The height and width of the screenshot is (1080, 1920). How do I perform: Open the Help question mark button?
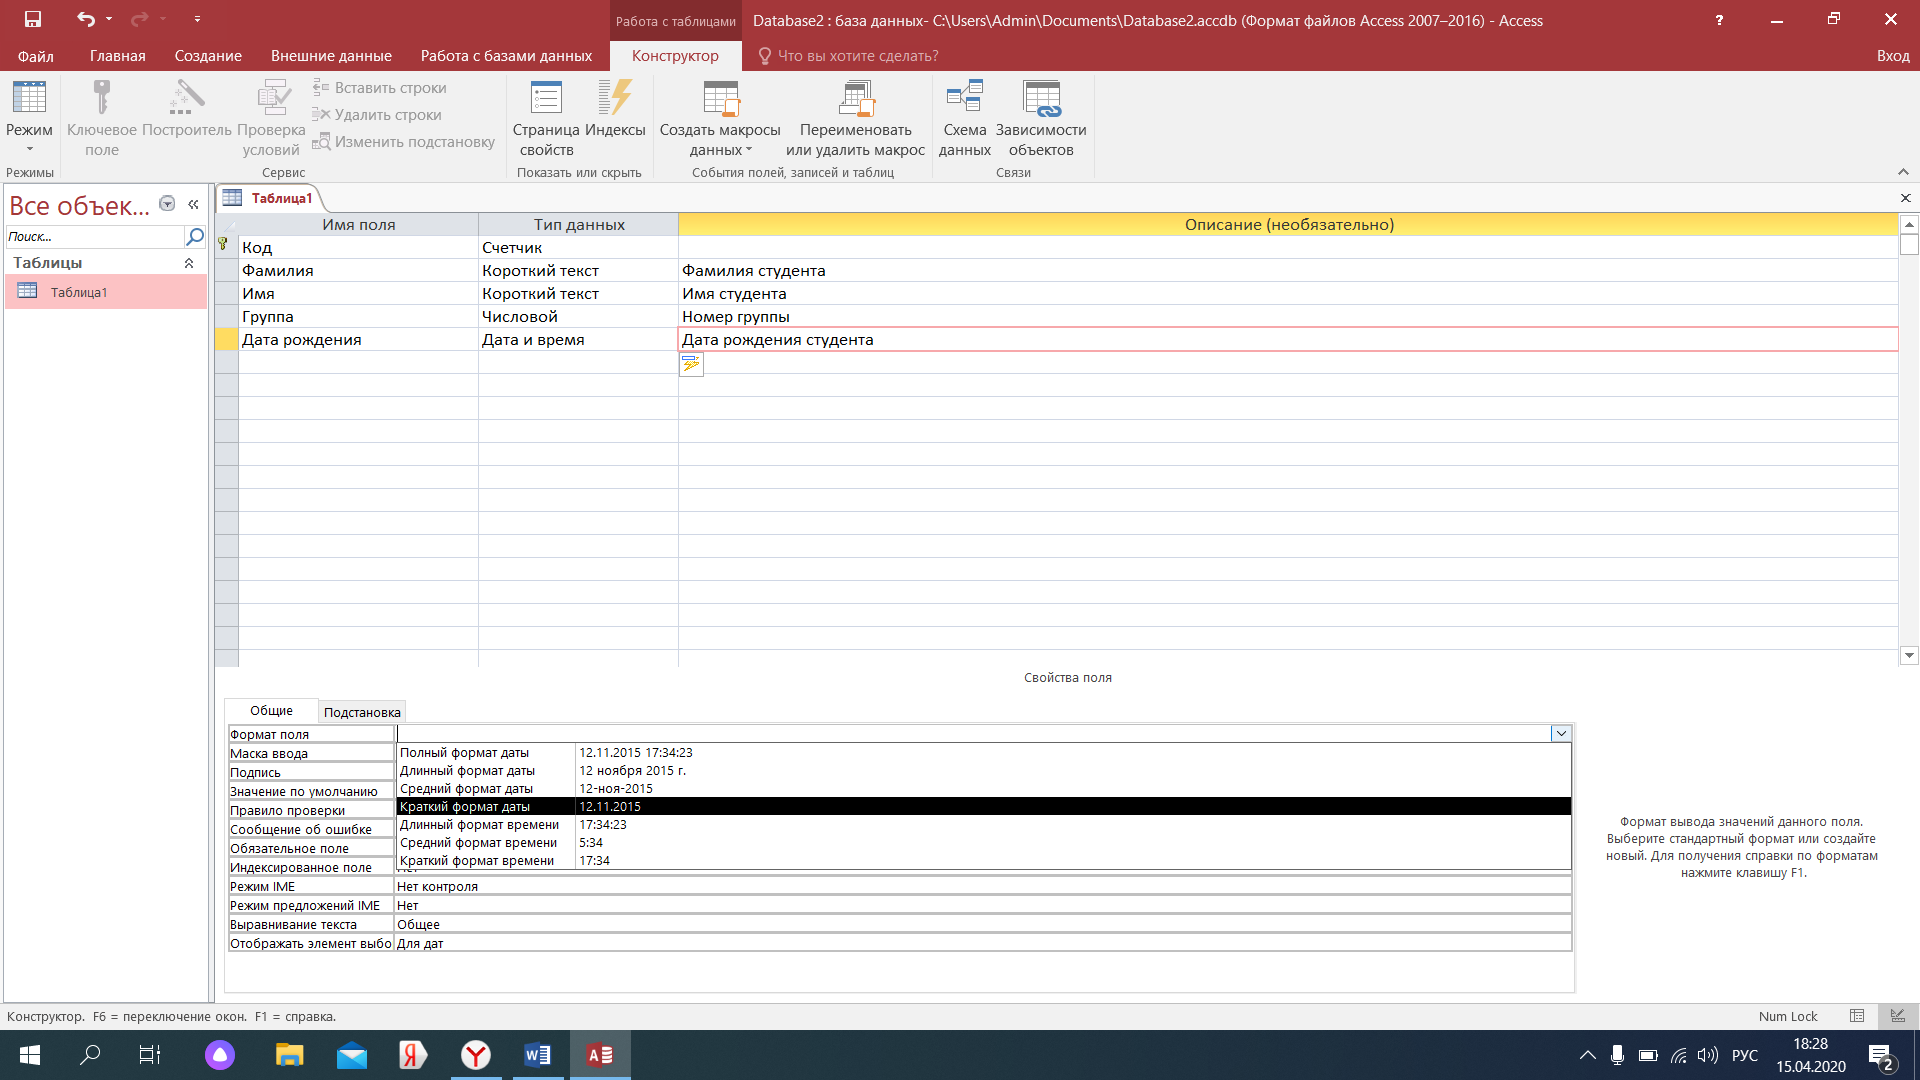tap(1719, 20)
